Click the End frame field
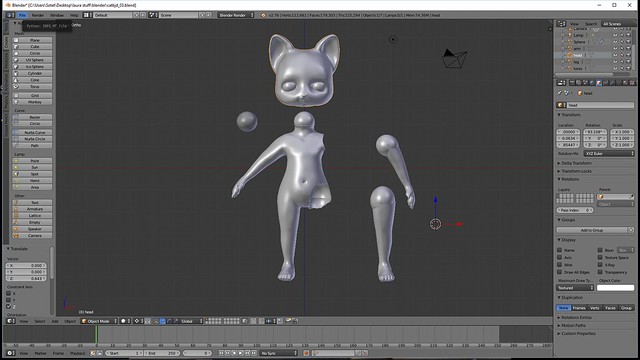The width and height of the screenshot is (640, 360). point(162,353)
